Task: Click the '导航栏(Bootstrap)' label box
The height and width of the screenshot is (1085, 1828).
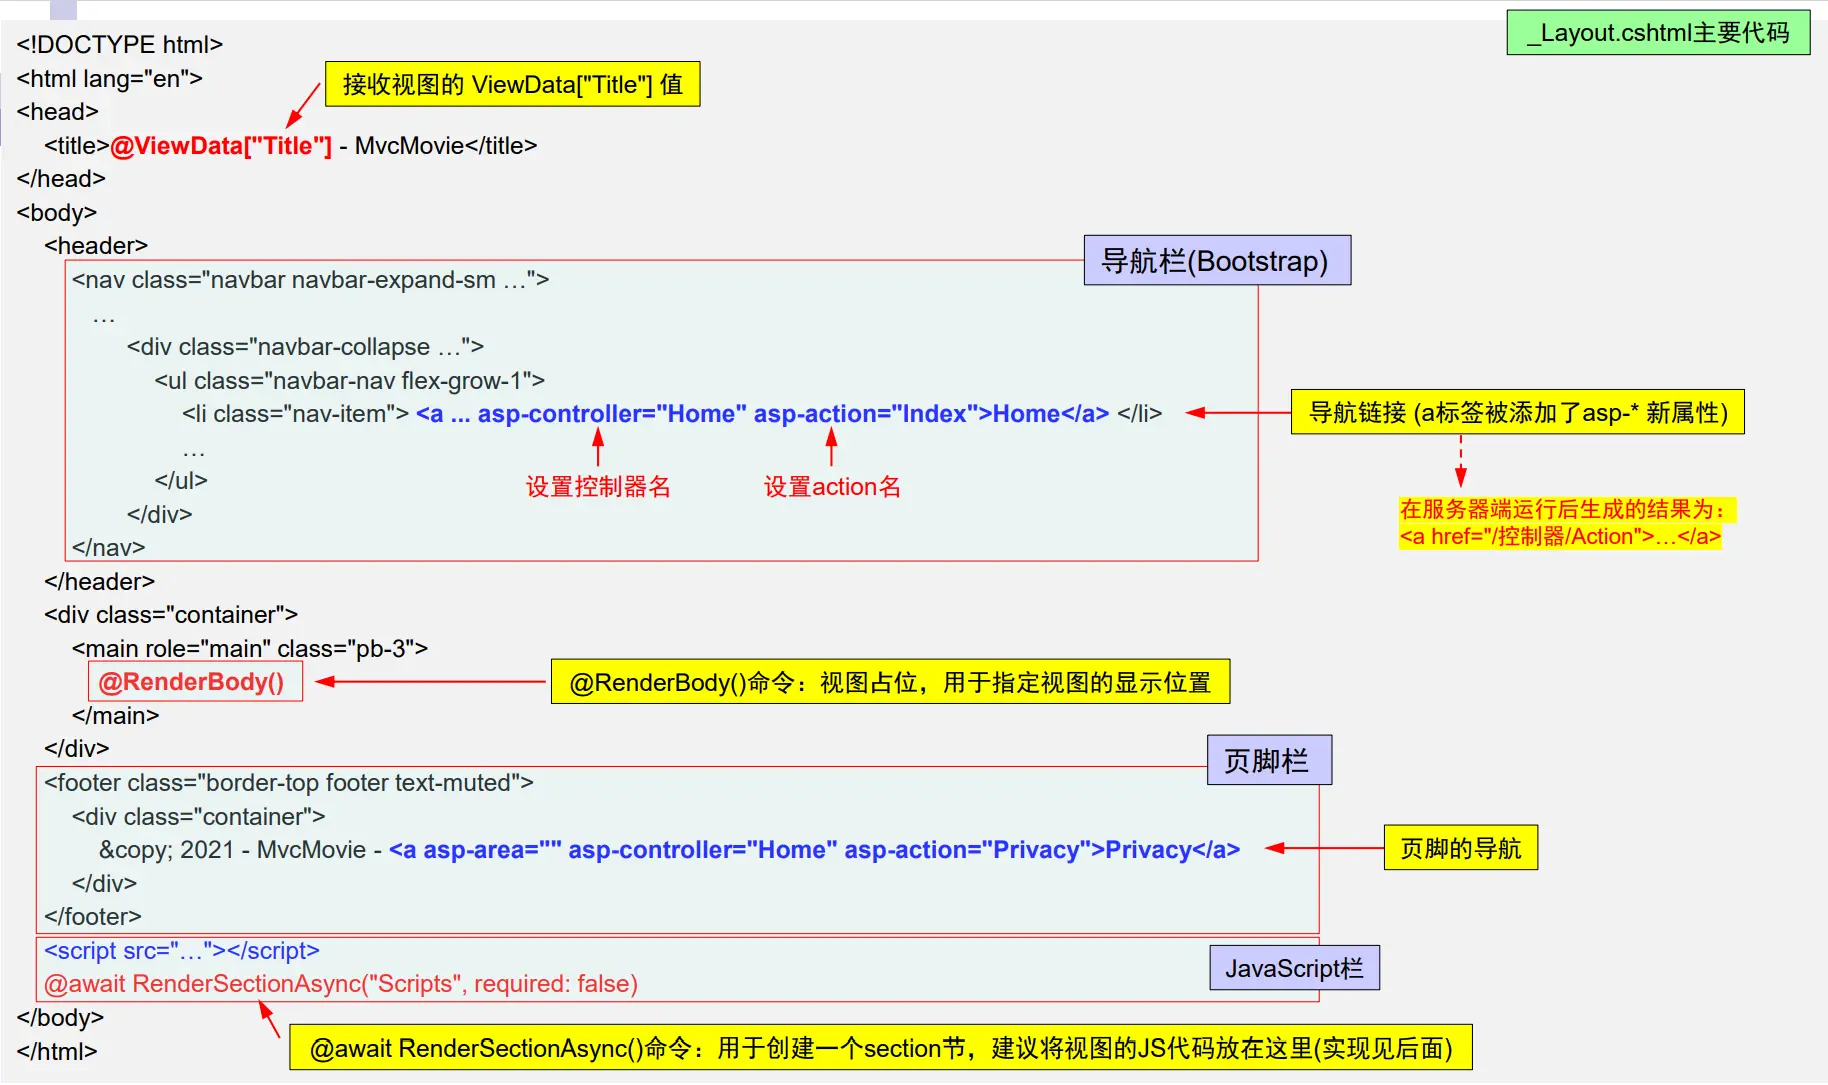Action: tap(1217, 261)
